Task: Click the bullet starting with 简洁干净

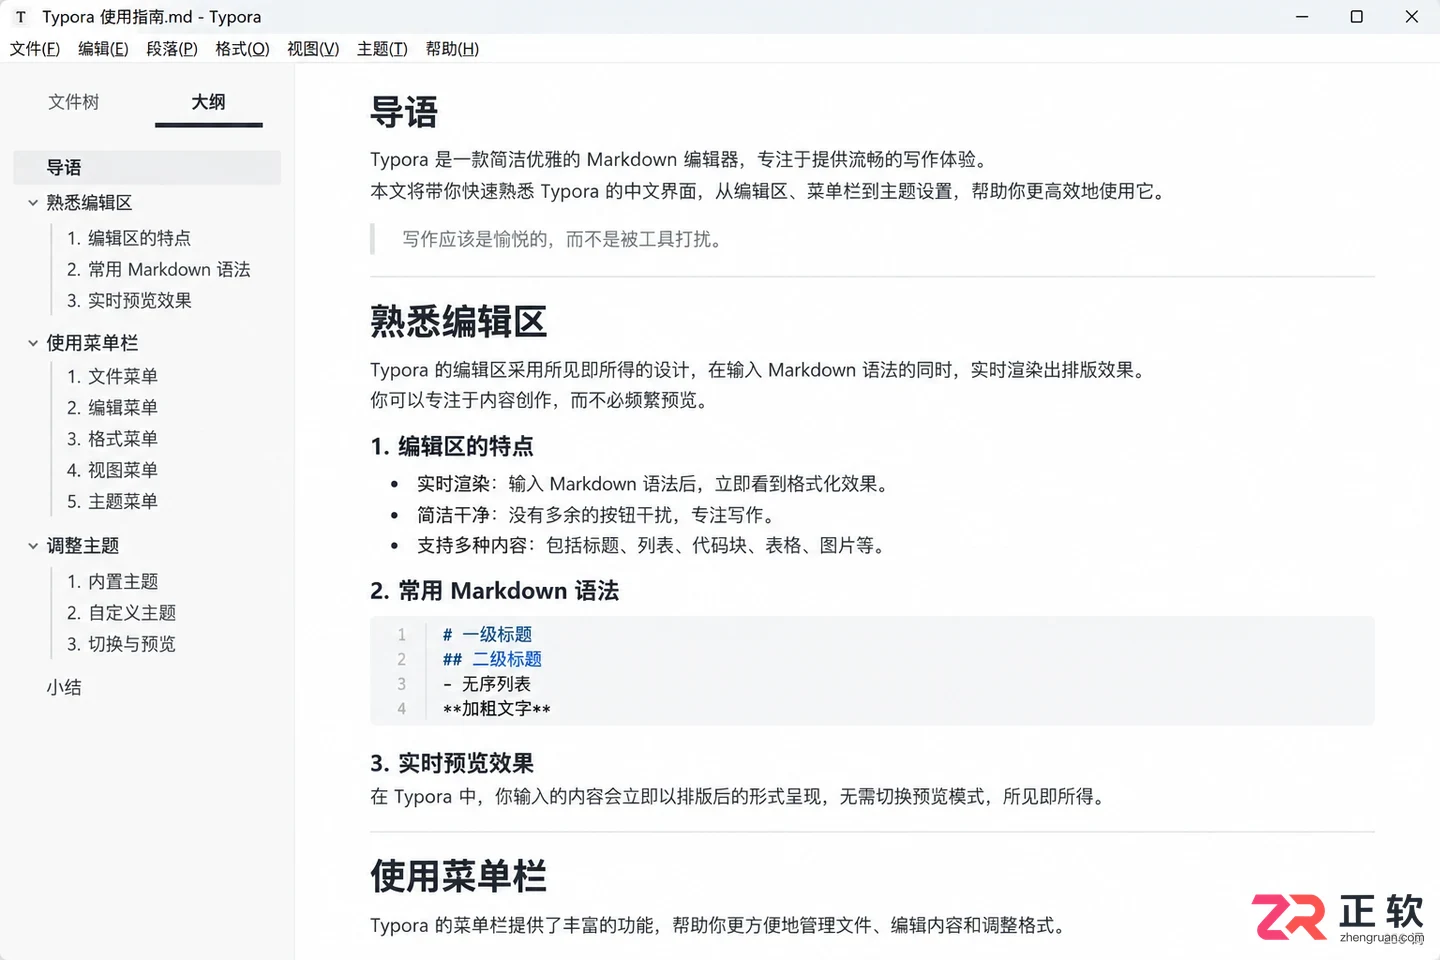Action: (597, 515)
